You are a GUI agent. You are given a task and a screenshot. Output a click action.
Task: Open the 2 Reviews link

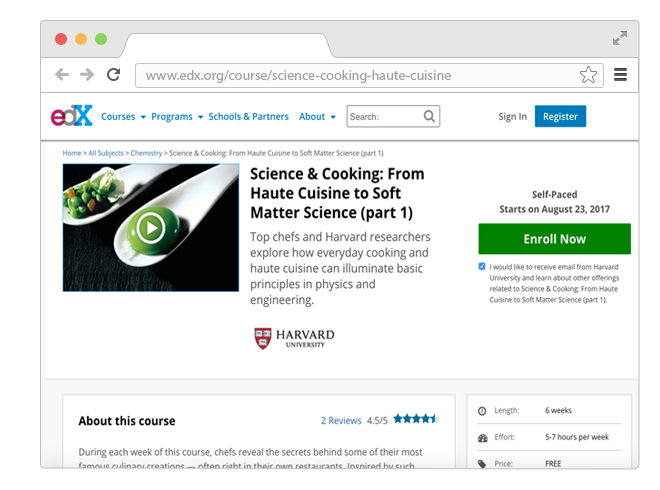click(x=341, y=421)
